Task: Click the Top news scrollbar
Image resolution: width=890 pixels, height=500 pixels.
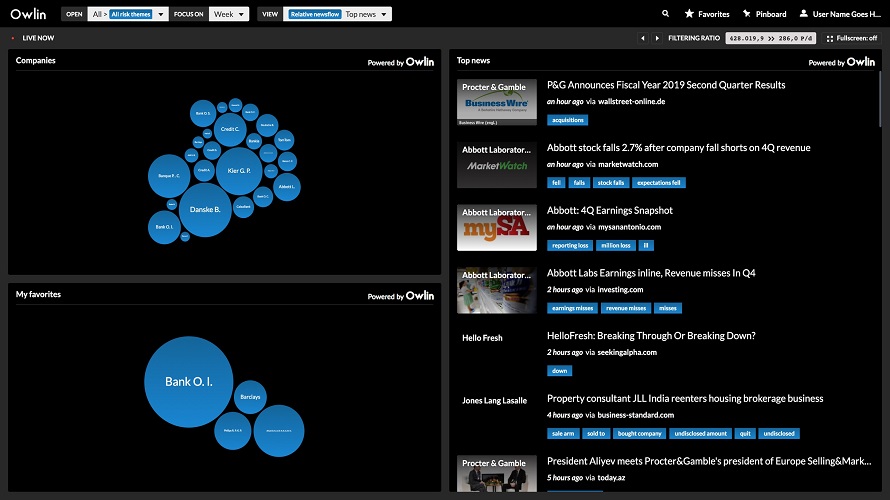Action: (x=880, y=99)
